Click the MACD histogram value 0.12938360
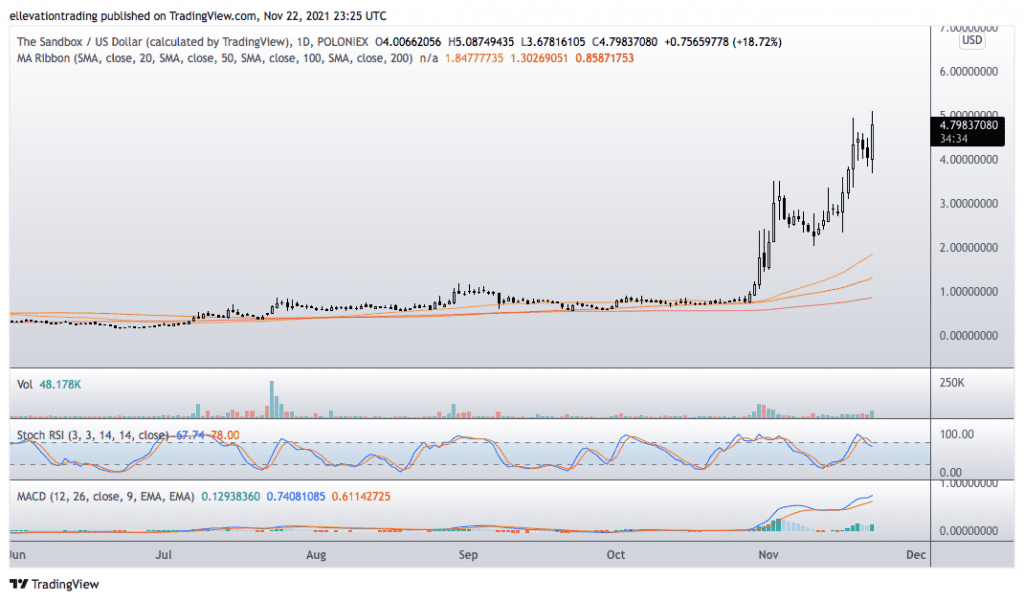The width and height of the screenshot is (1024, 601). tap(231, 496)
